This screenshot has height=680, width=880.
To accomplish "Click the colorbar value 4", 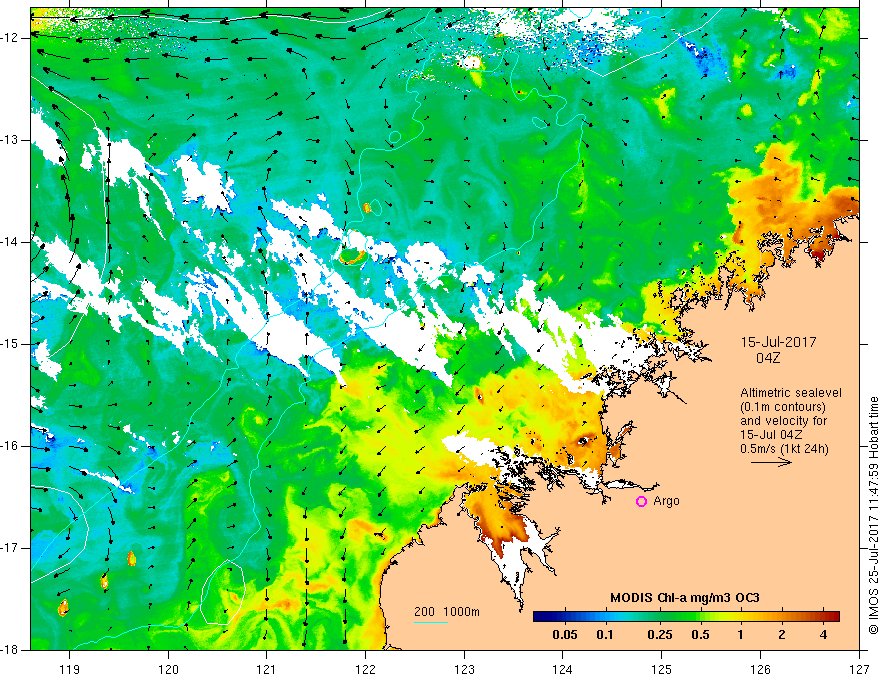I will pos(823,635).
